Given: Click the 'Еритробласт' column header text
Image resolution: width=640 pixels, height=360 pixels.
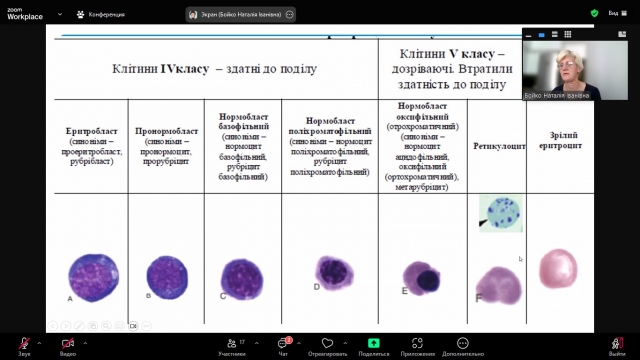Looking at the screenshot, I should (x=91, y=131).
